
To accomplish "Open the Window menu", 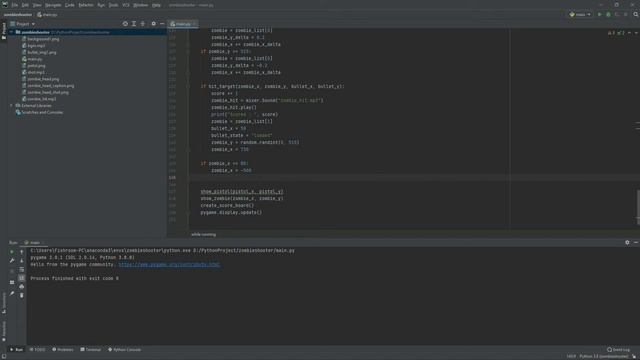I will (x=141, y=5).
